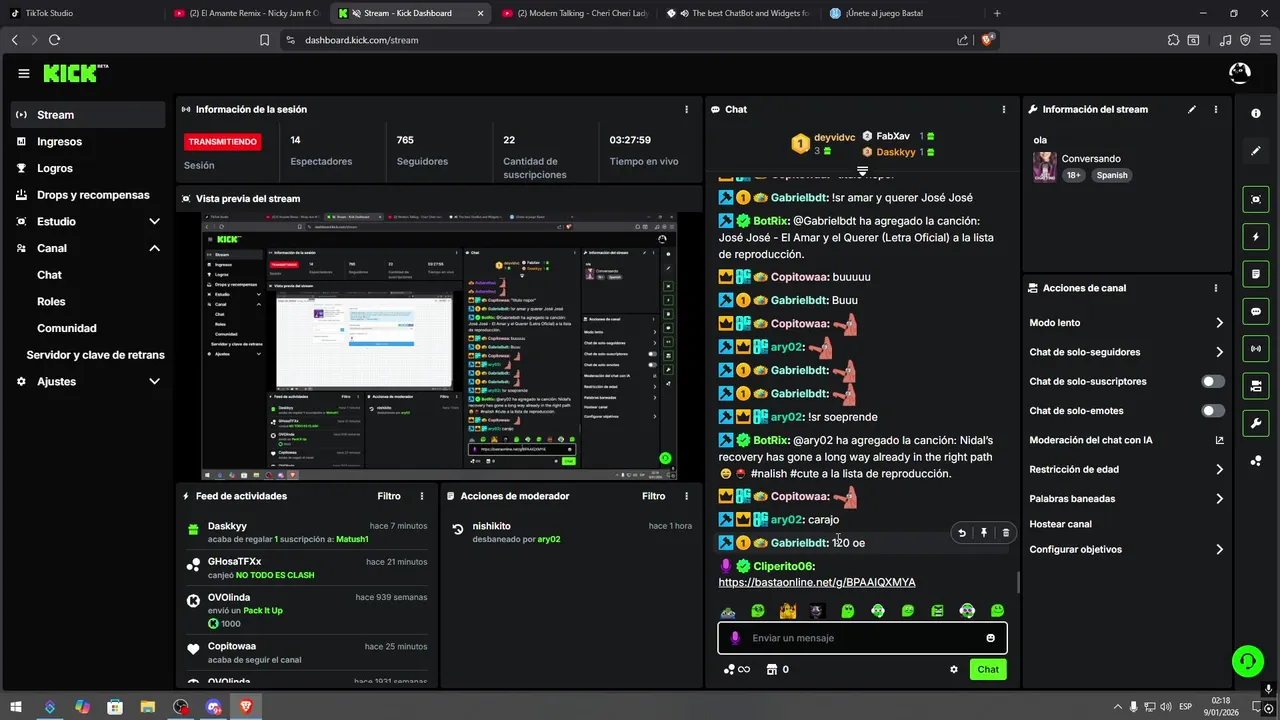Open OBS Studio from taskbar
The height and width of the screenshot is (720, 1280).
[x=180, y=706]
